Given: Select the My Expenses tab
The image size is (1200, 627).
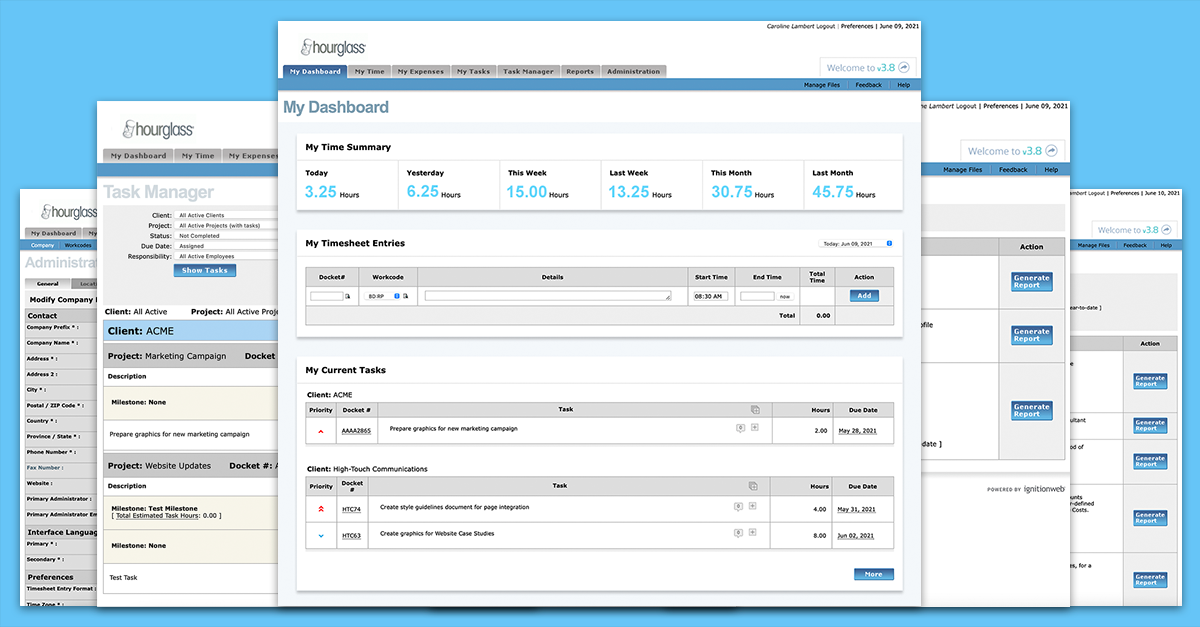Looking at the screenshot, I should (419, 72).
